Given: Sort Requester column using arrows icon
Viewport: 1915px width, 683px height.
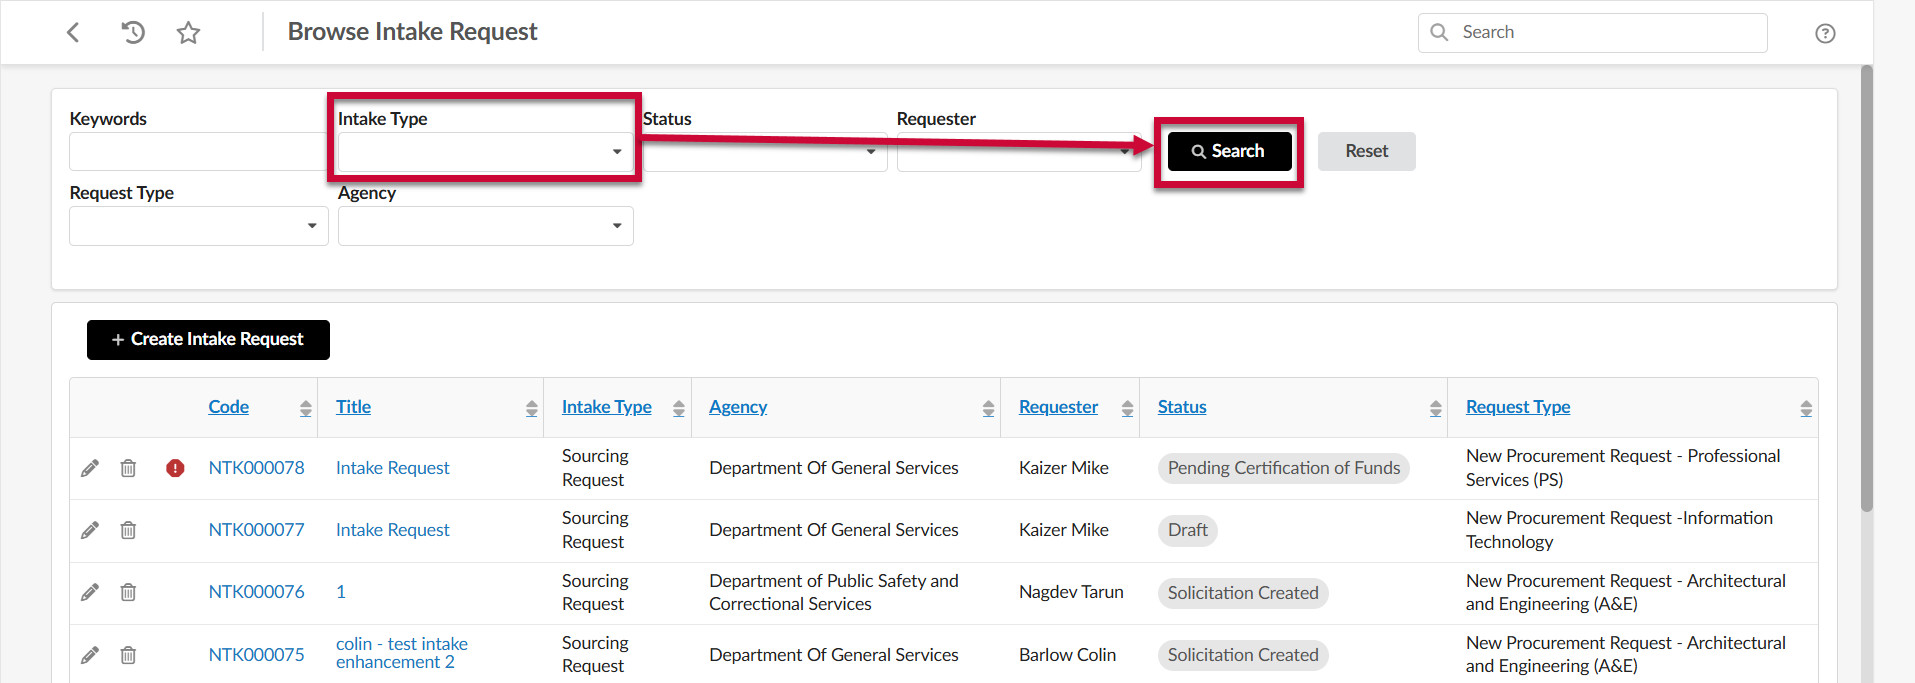Looking at the screenshot, I should pyautogui.click(x=1127, y=408).
